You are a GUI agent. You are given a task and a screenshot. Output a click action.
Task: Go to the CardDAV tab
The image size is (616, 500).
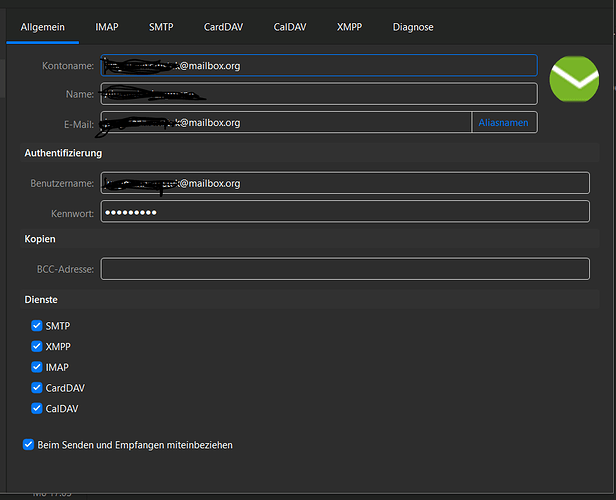(x=223, y=27)
